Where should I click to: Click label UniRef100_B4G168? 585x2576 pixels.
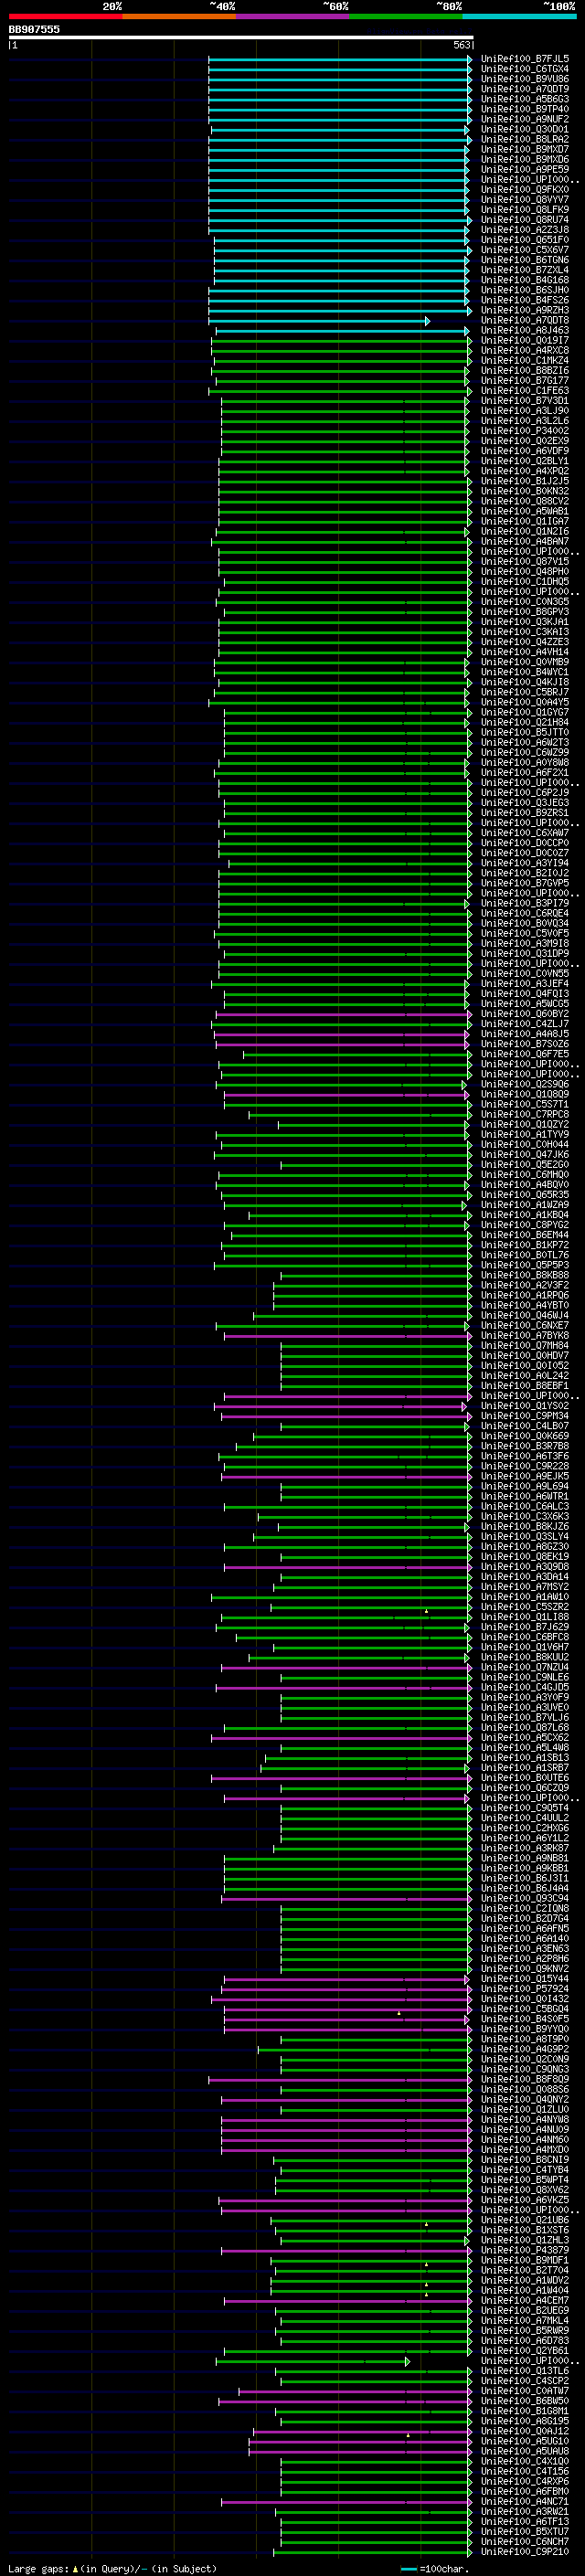525,280
